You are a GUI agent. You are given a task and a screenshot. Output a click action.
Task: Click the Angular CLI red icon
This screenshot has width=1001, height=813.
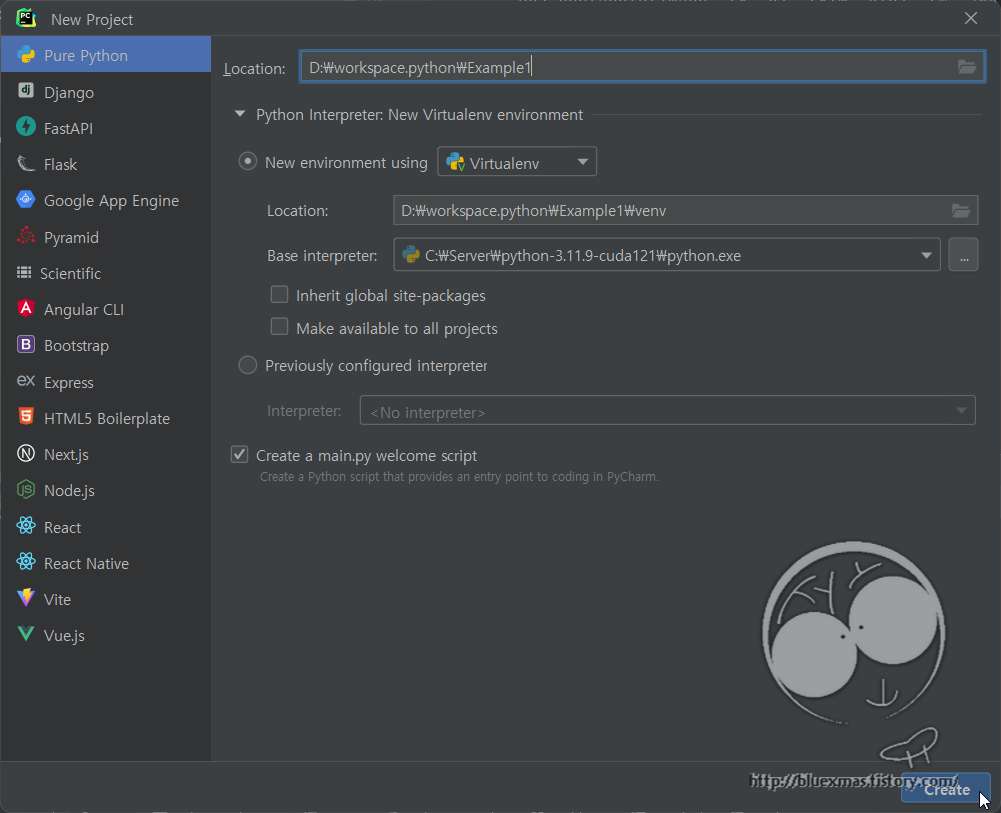pos(26,308)
